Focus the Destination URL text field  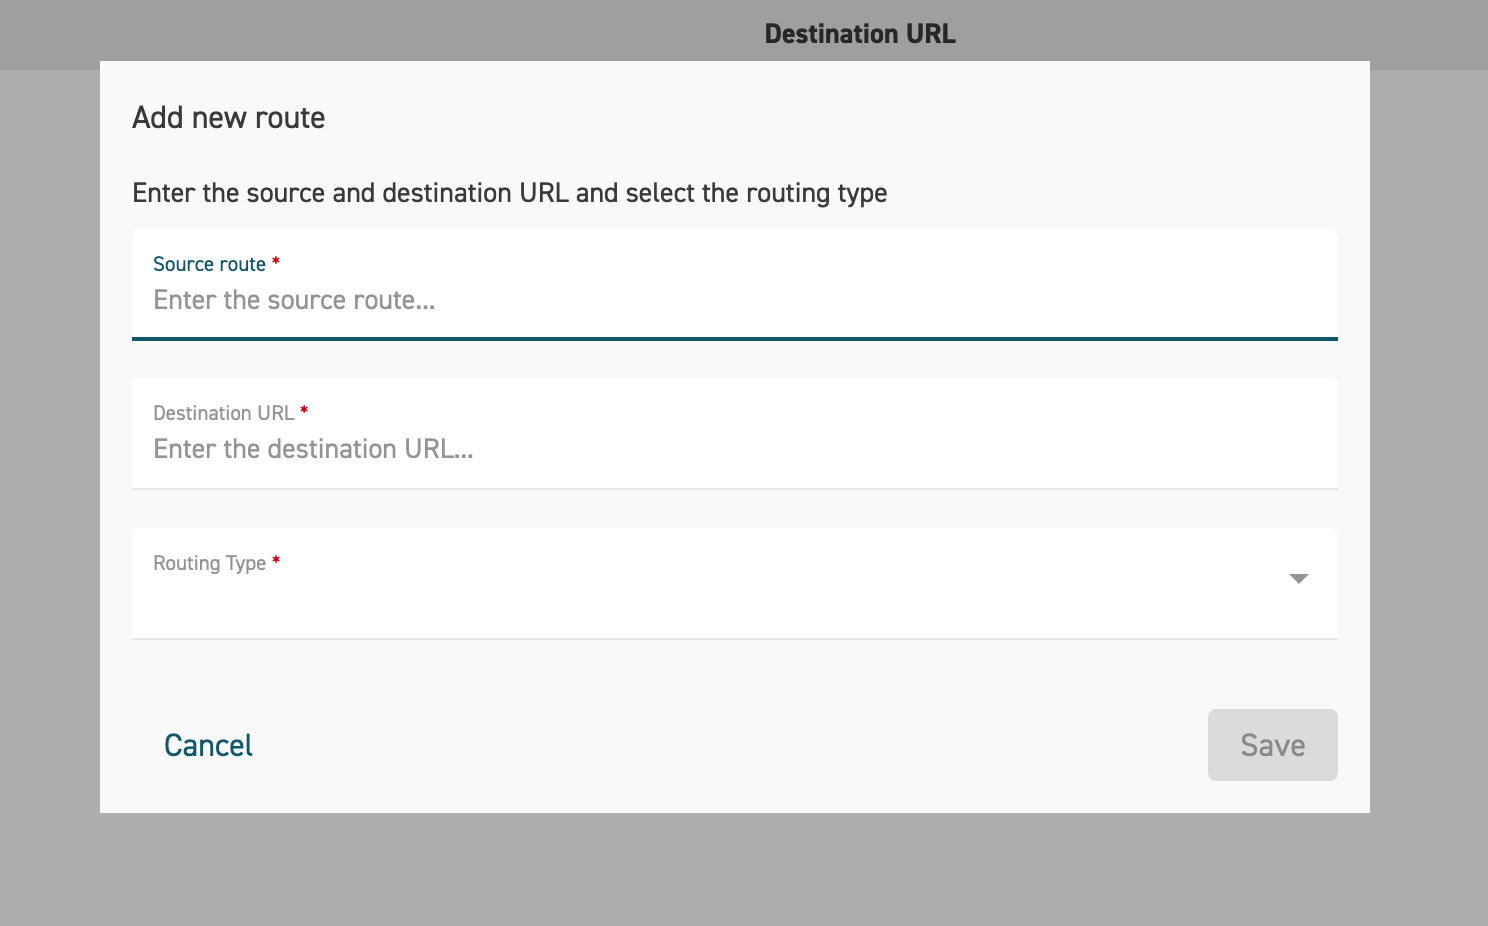click(734, 449)
